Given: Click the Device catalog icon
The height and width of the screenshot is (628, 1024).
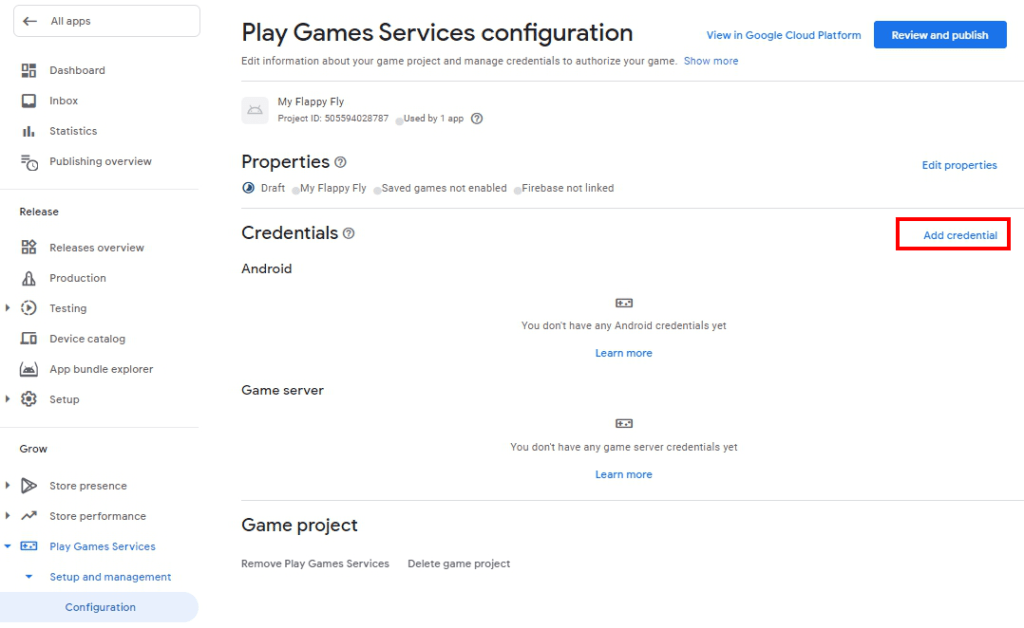Looking at the screenshot, I should coord(29,339).
